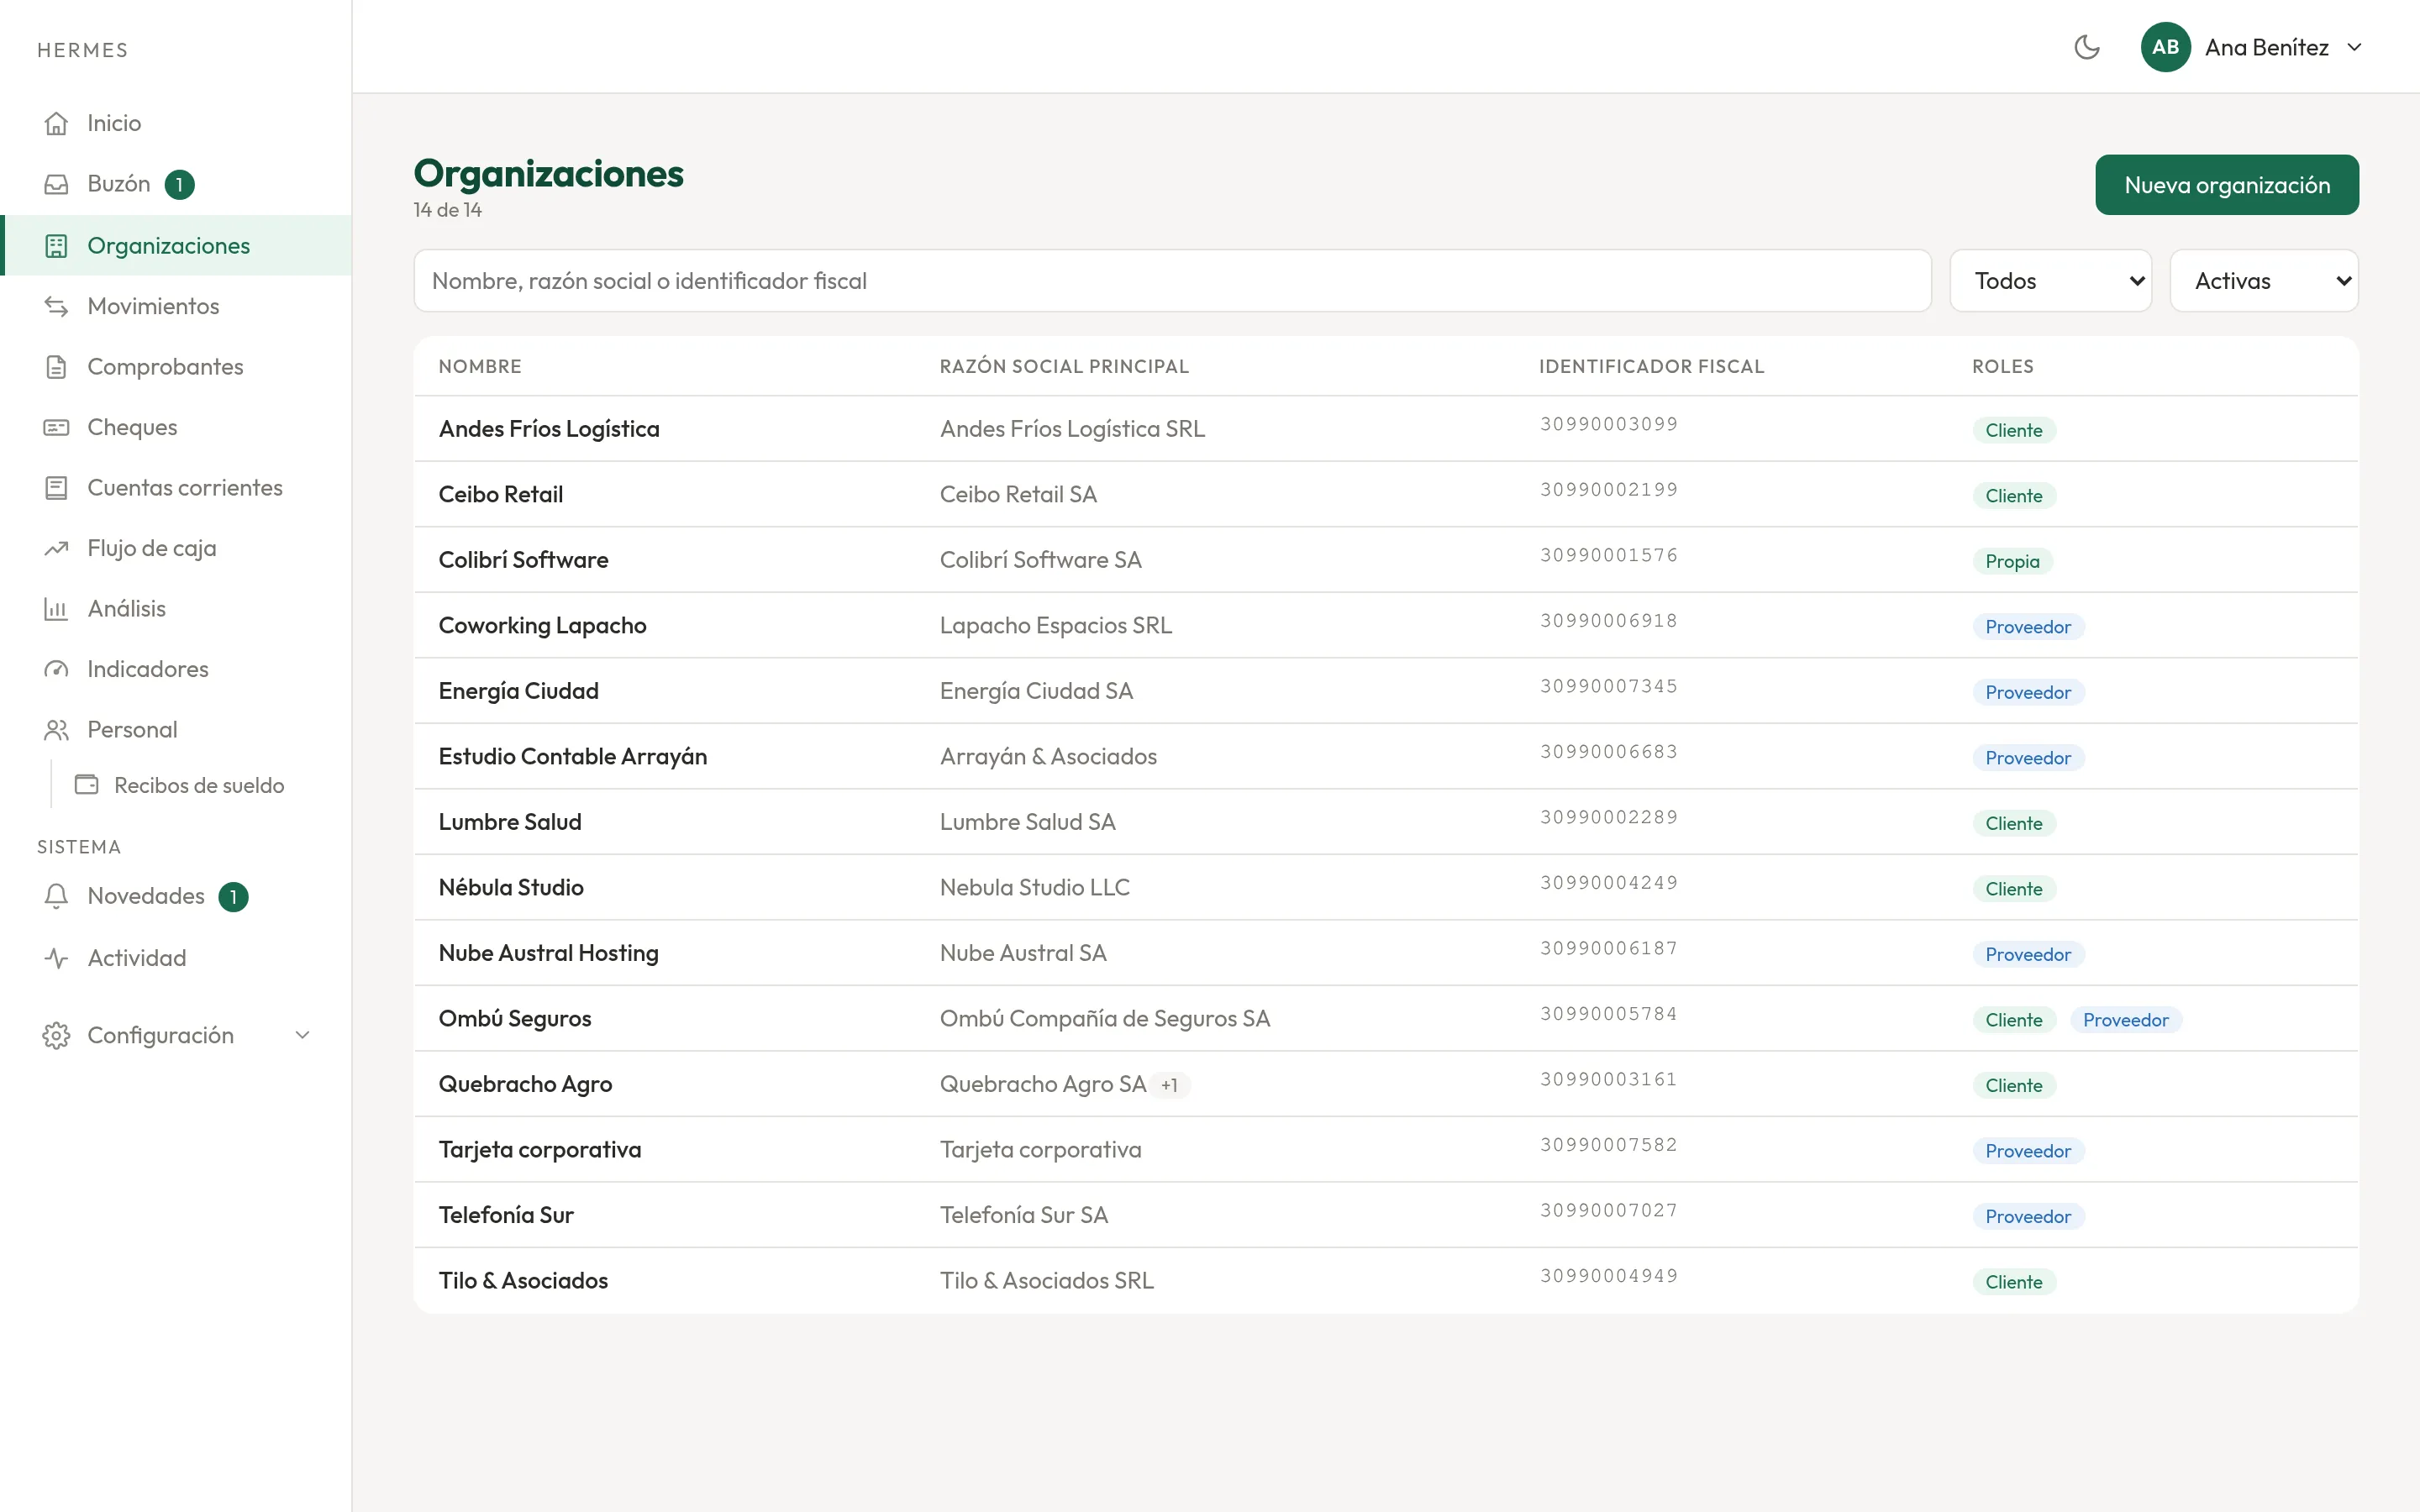
Task: Click the Buzón unread count badge
Action: coord(179,185)
